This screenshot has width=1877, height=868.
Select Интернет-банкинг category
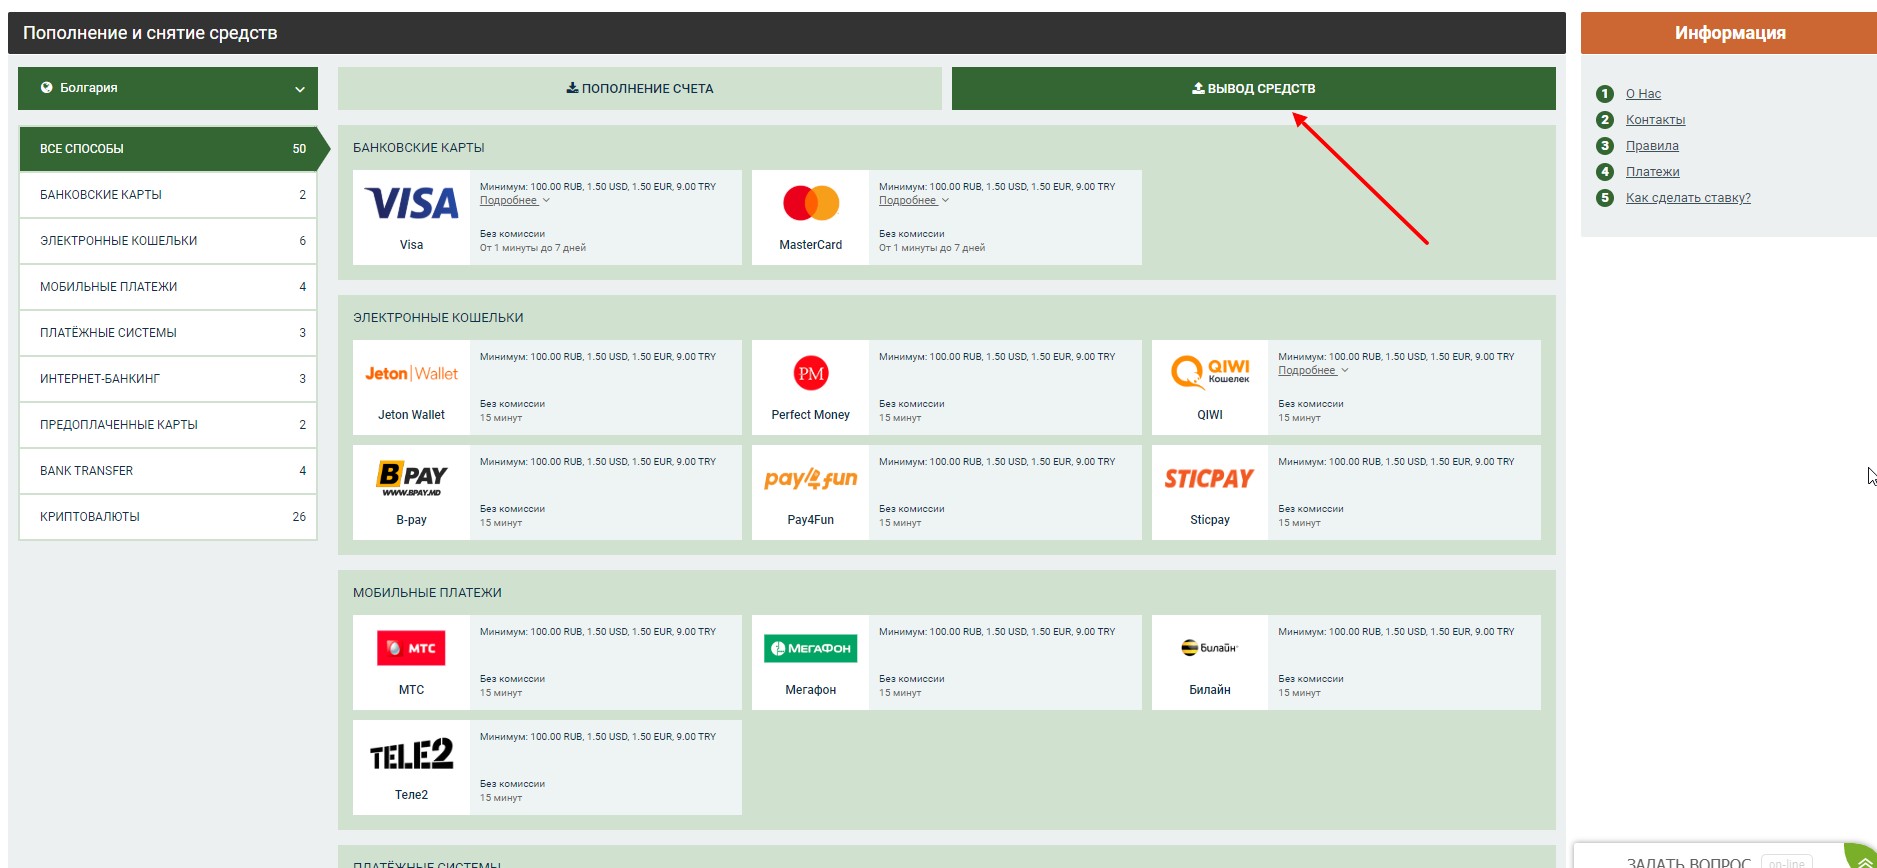coord(168,379)
